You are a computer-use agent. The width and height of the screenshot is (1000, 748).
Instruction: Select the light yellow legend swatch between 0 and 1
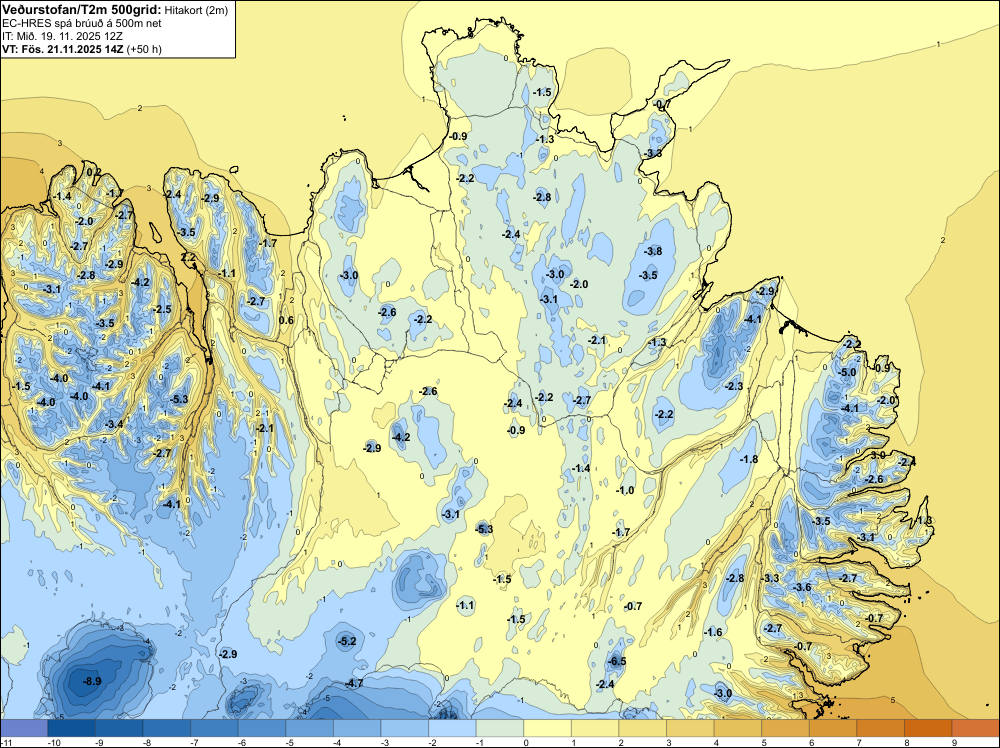coord(548,728)
